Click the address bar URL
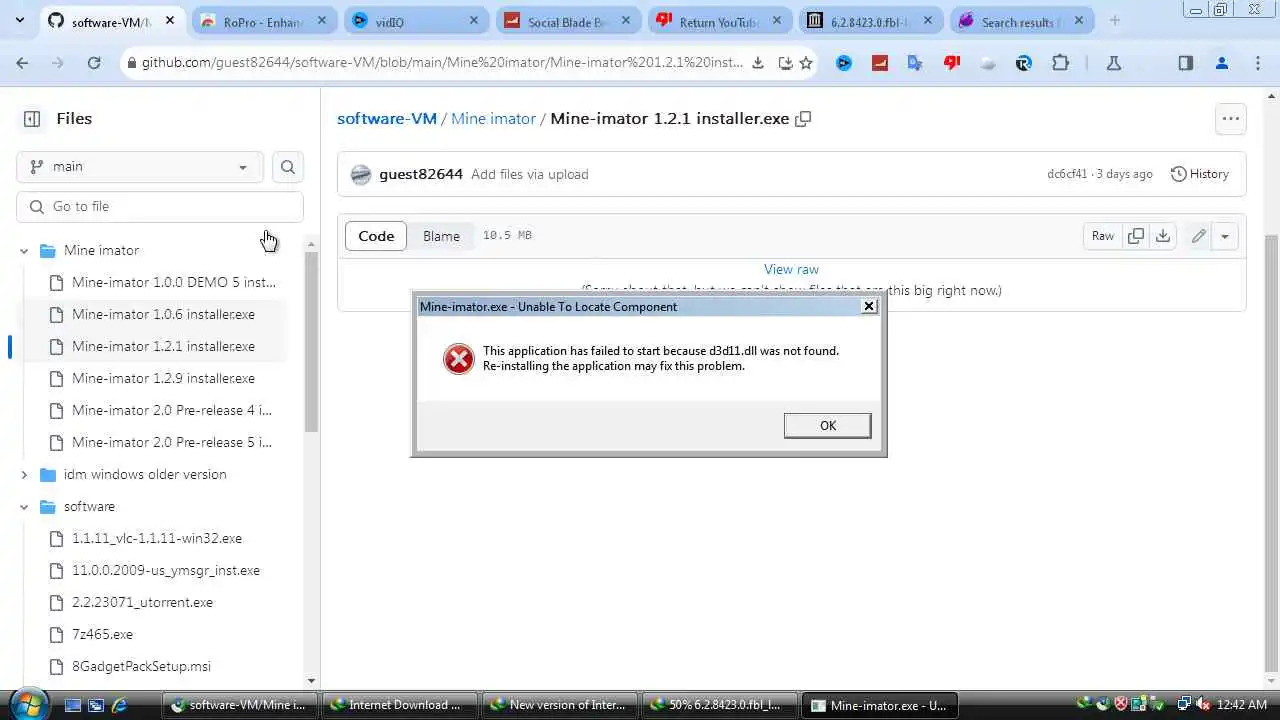 pos(442,63)
